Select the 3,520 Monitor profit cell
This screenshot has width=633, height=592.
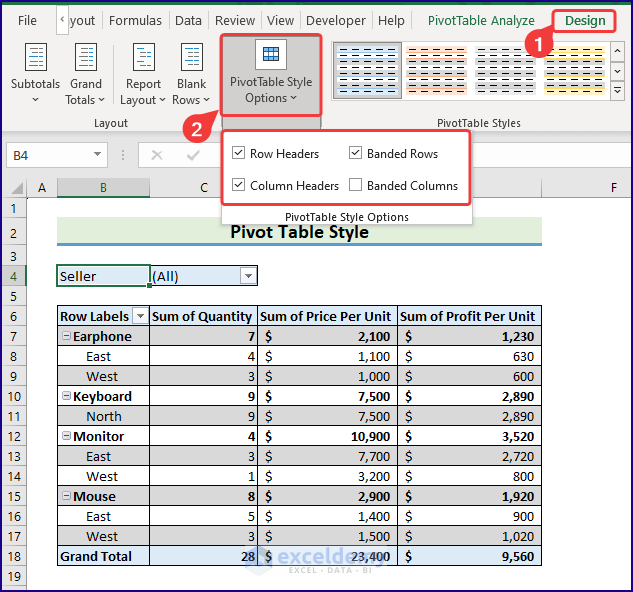pyautogui.click(x=469, y=436)
